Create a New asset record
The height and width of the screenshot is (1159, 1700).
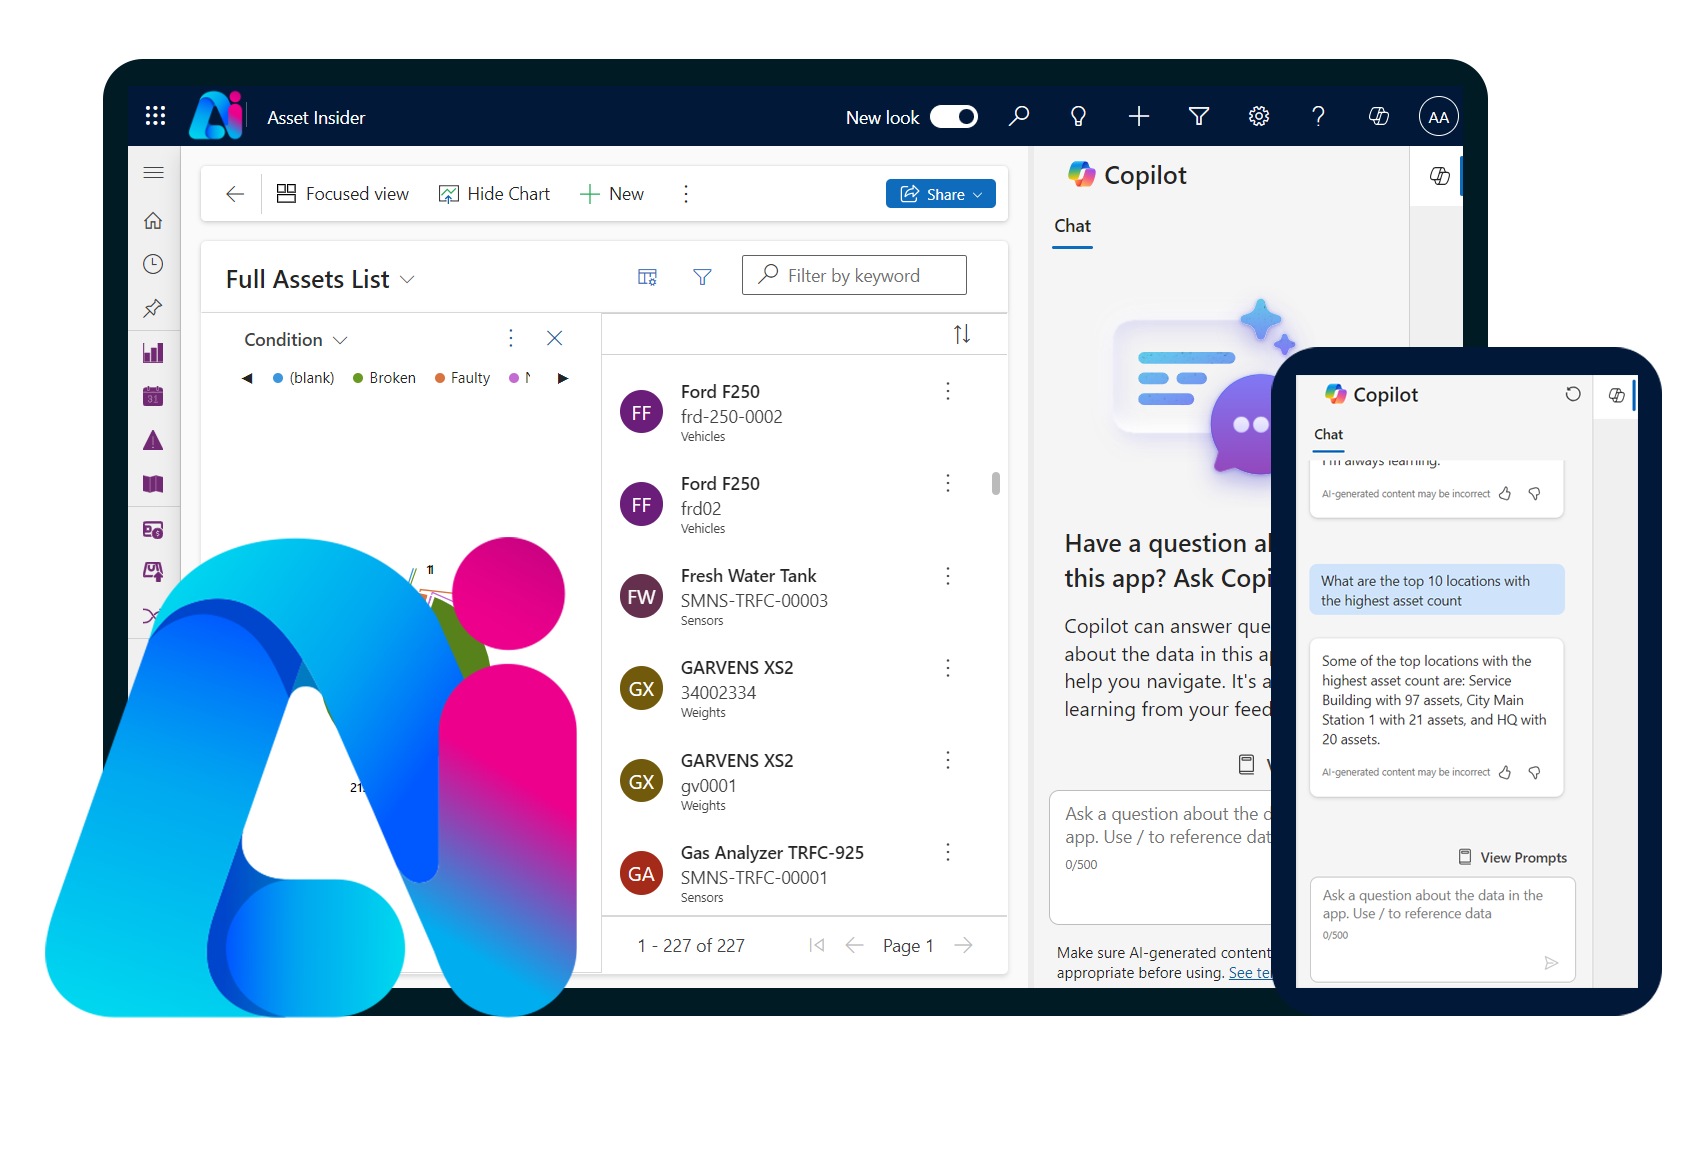tap(612, 194)
